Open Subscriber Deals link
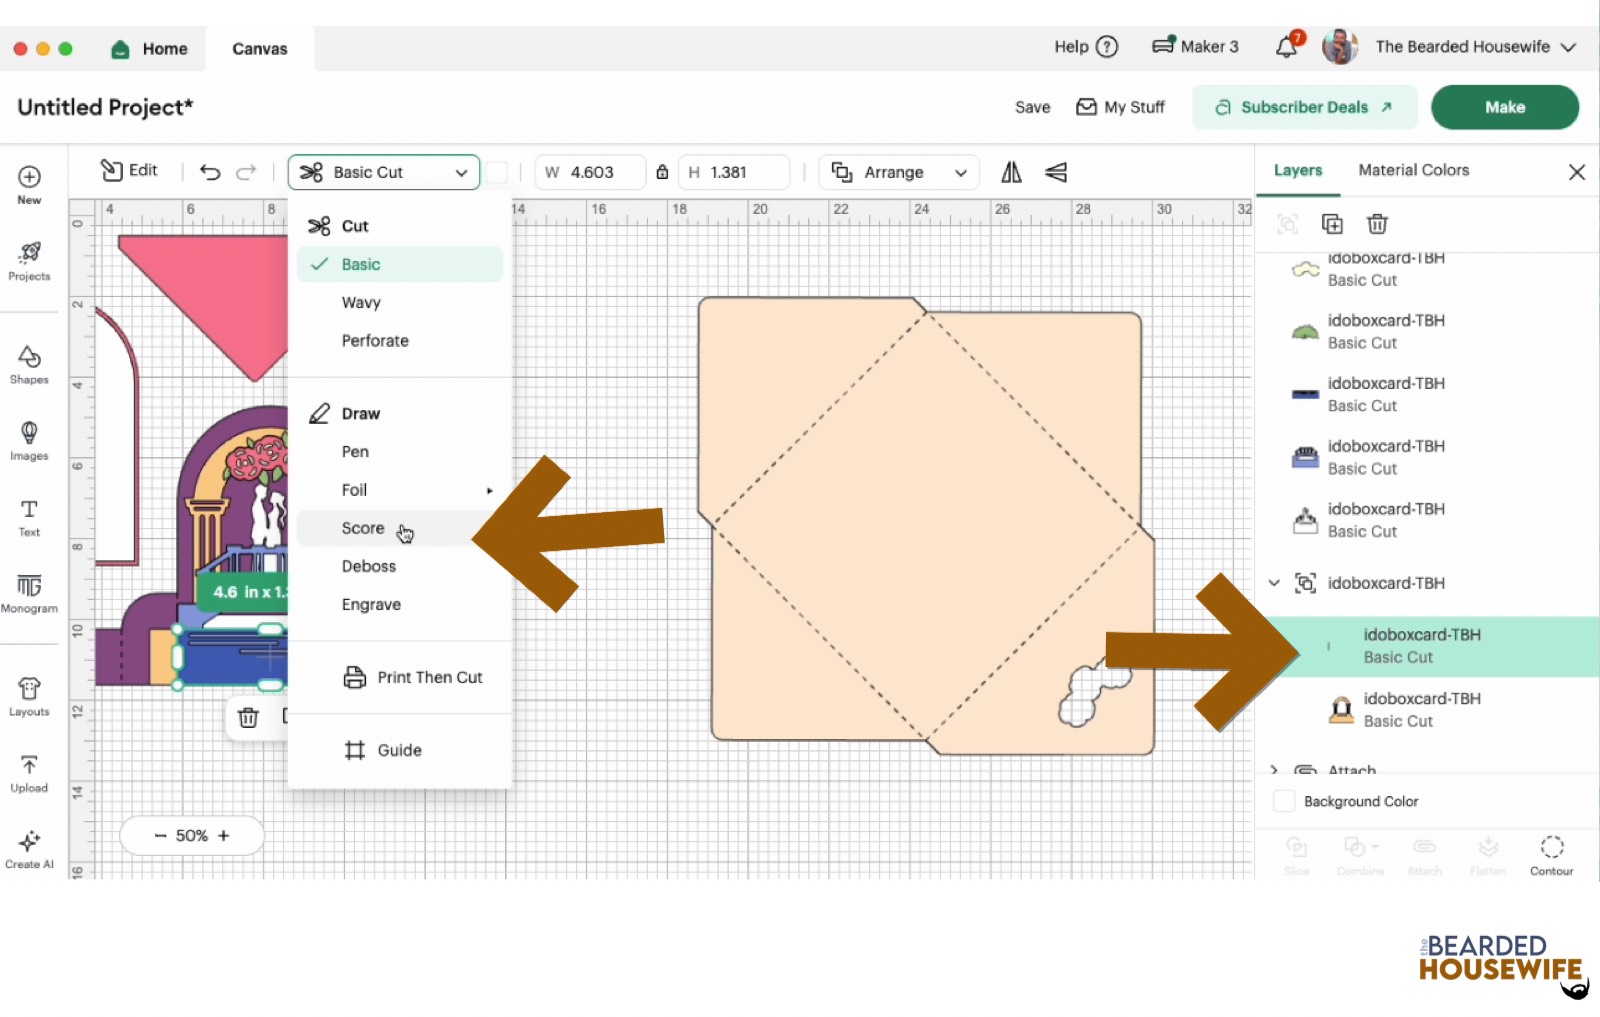The width and height of the screenshot is (1600, 1017). pyautogui.click(x=1304, y=107)
